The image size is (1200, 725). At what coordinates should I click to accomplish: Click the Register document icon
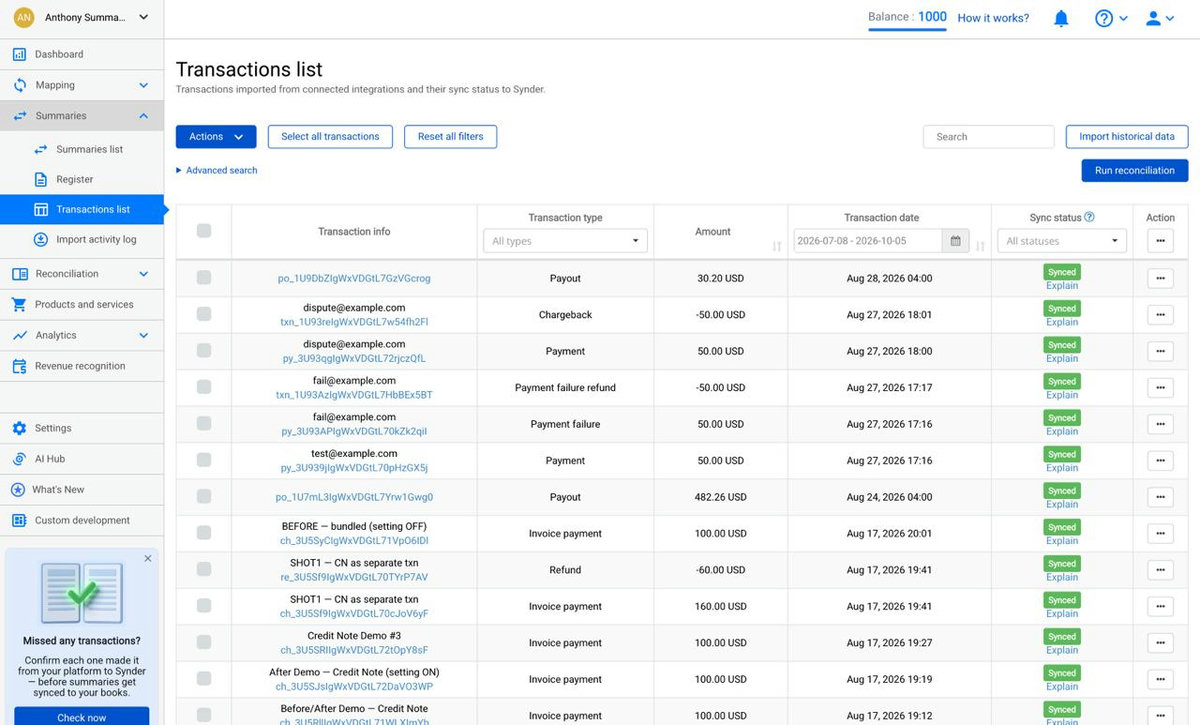(x=41, y=180)
